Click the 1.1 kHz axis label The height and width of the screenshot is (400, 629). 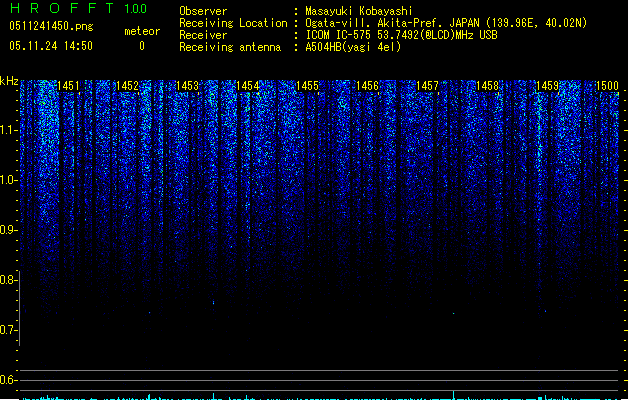click(x=8, y=130)
